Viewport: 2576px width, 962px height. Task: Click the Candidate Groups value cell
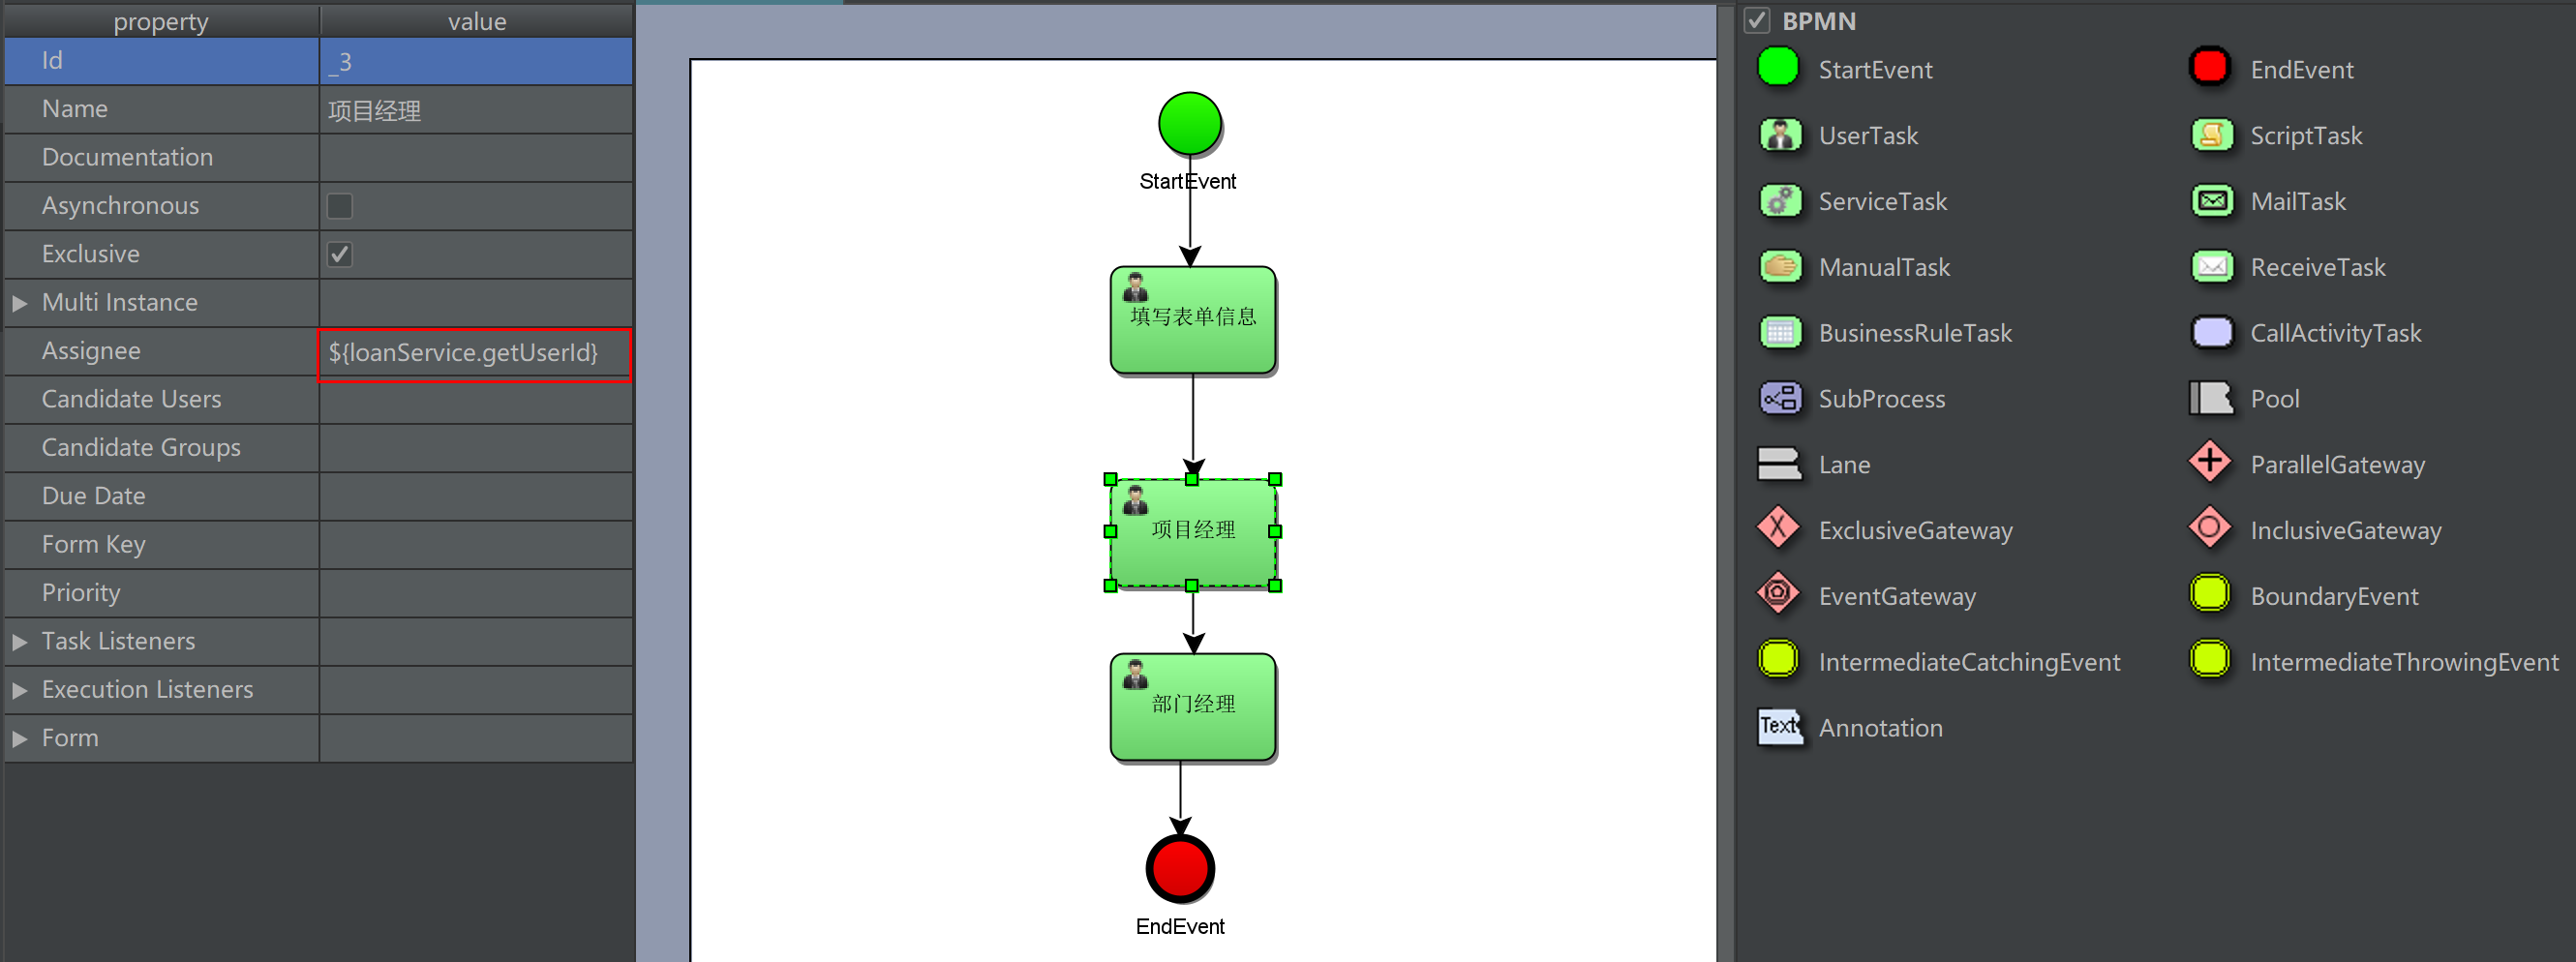(x=476, y=448)
